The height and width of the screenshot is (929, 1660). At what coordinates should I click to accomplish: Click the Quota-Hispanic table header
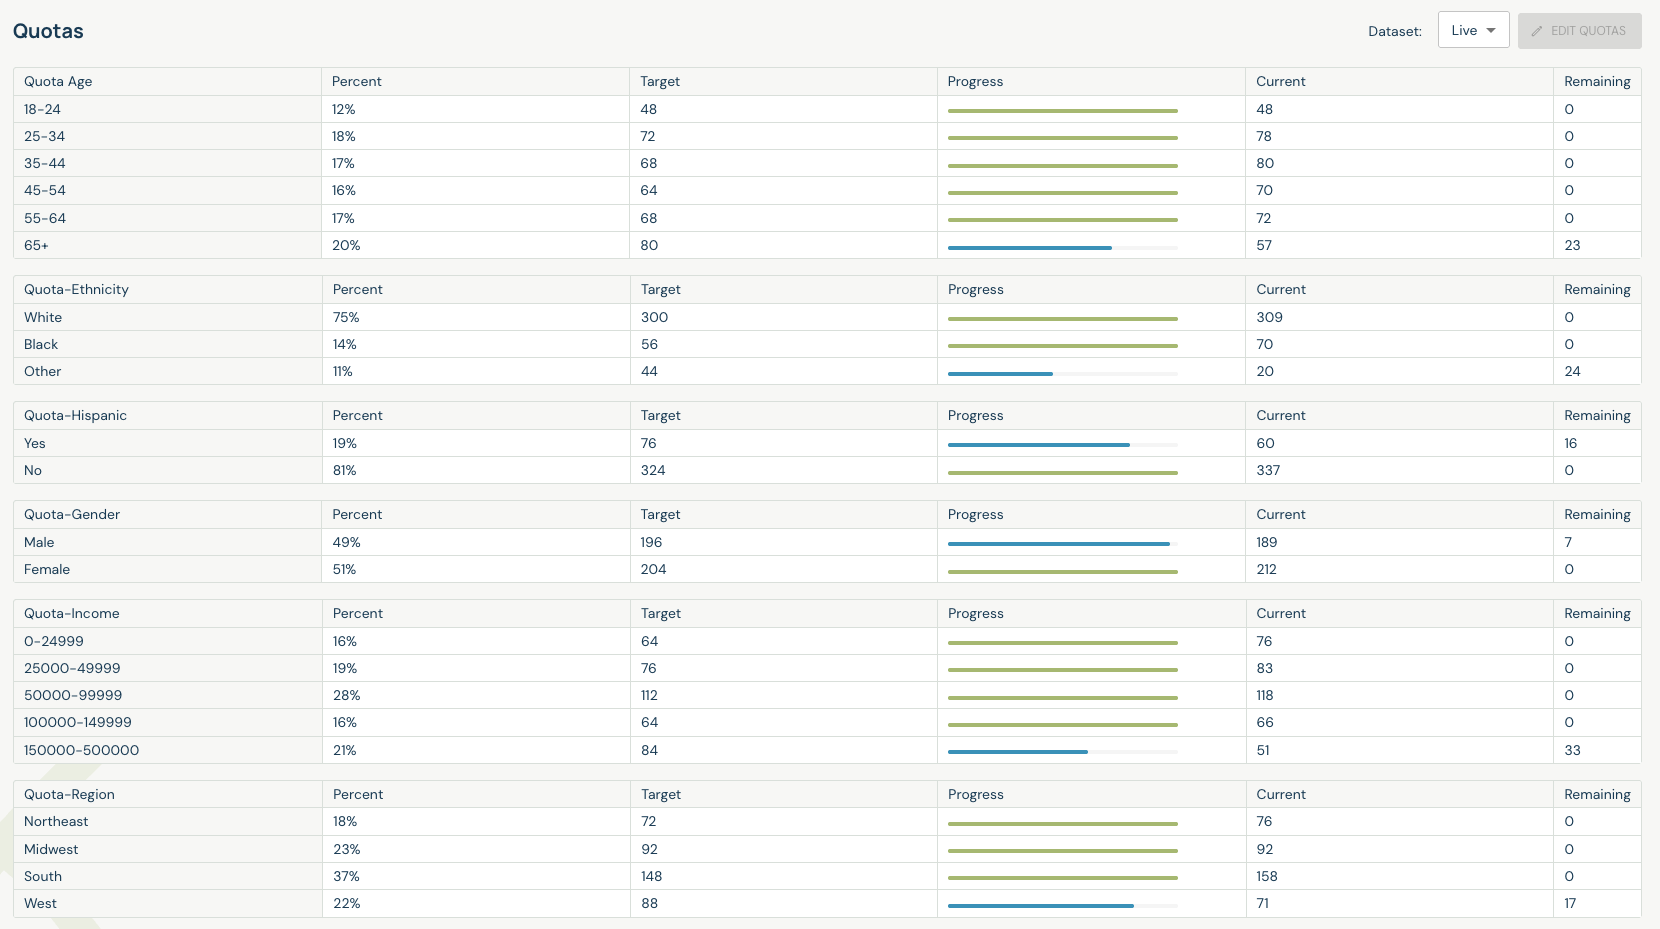[75, 416]
